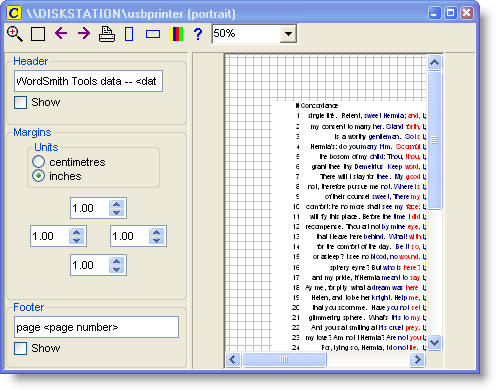
Task: Open the 50% zoom dropdown arrow
Action: tap(288, 34)
